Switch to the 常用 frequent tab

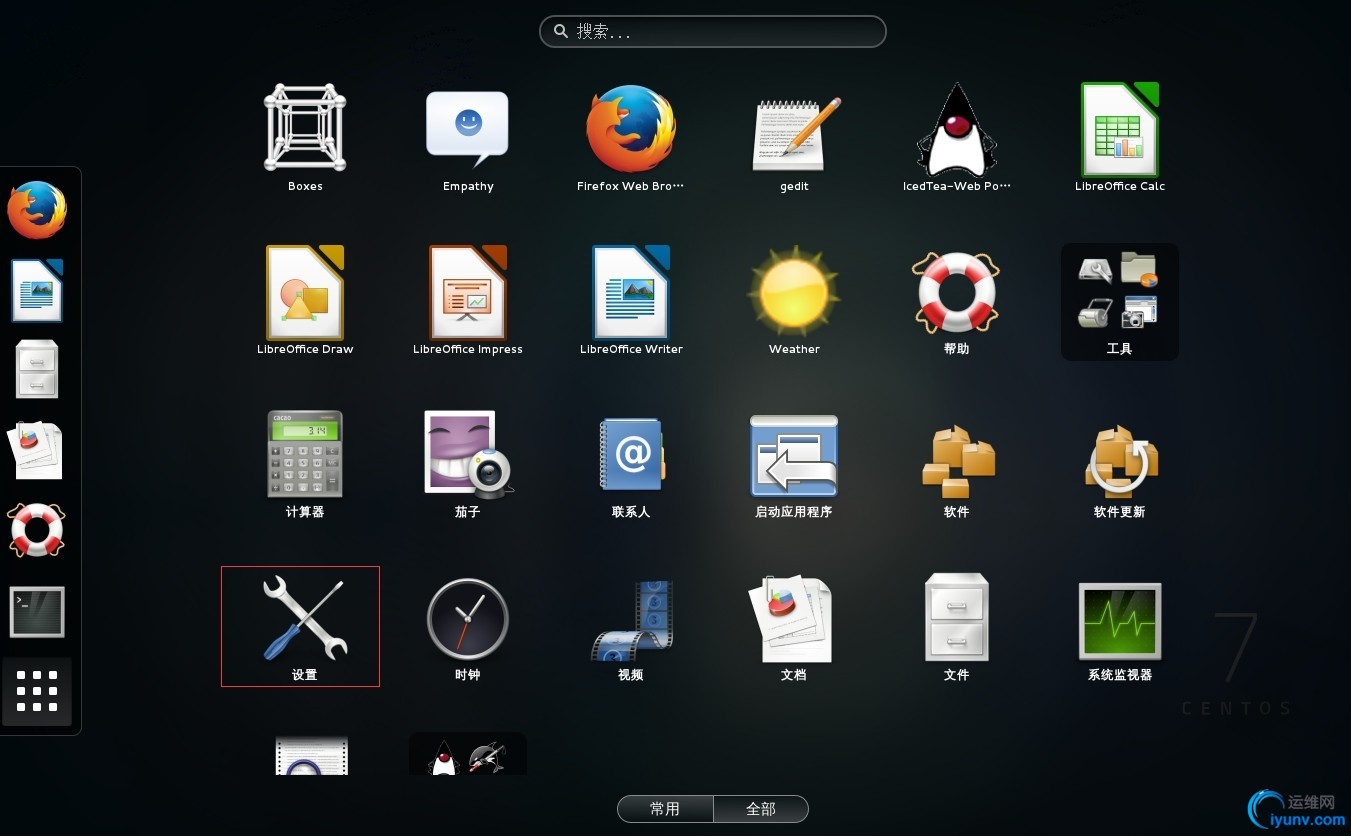point(665,809)
